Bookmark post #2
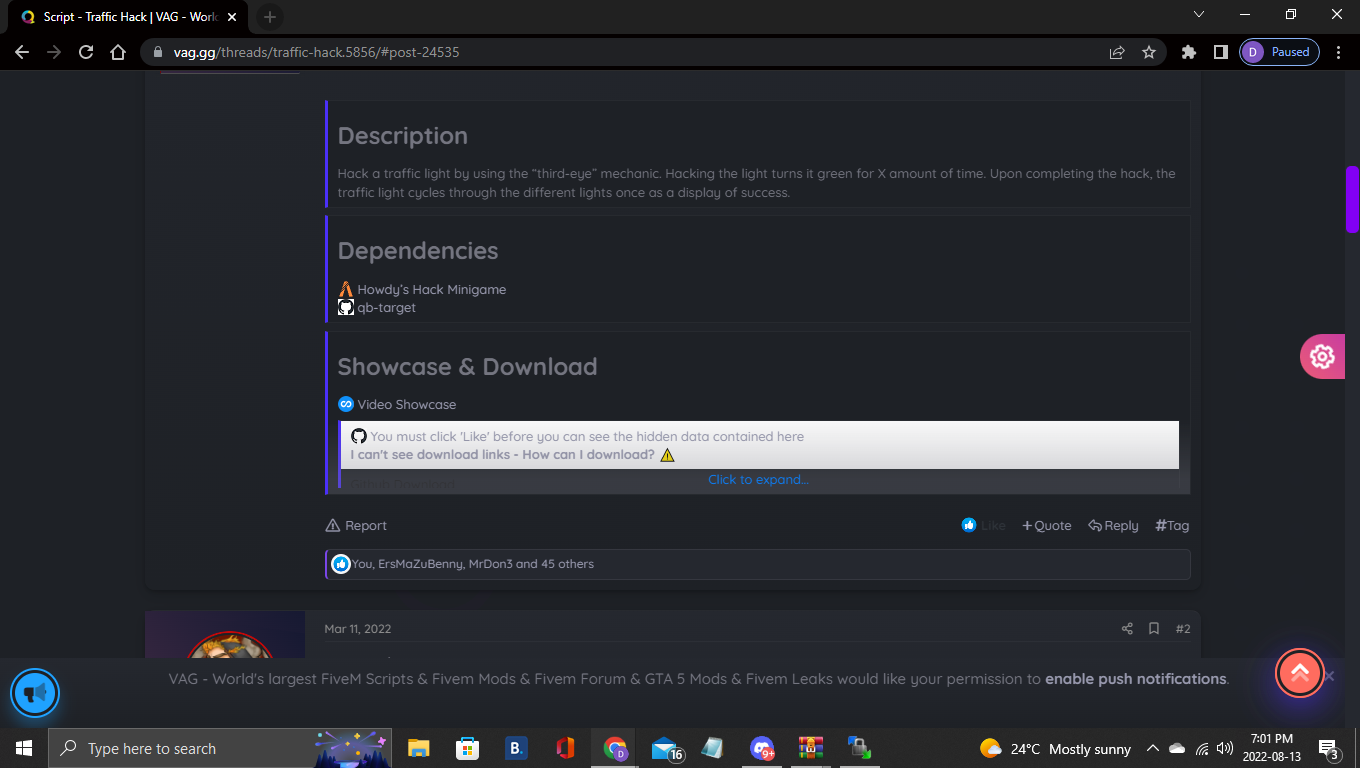 pyautogui.click(x=1153, y=629)
